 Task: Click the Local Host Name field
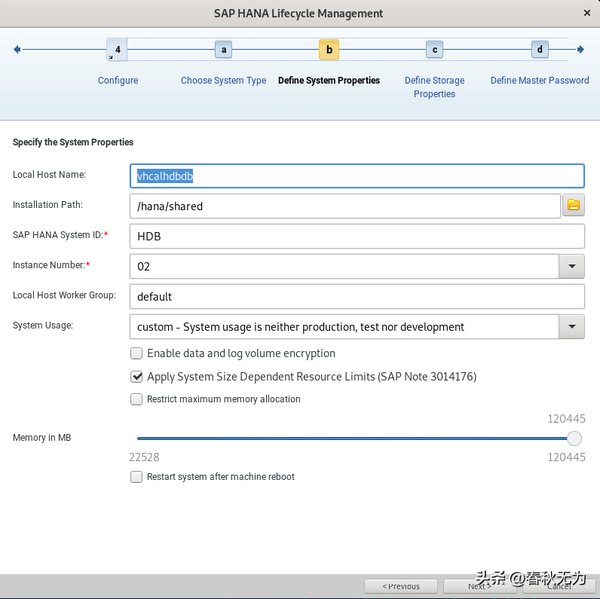357,176
